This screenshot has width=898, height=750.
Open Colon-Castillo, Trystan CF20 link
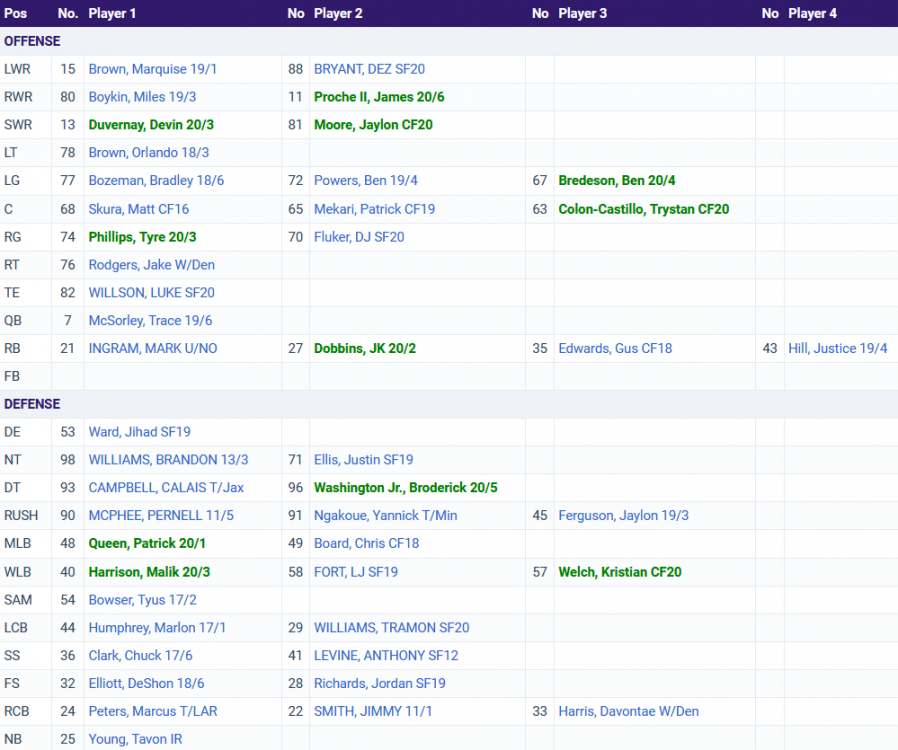[644, 209]
